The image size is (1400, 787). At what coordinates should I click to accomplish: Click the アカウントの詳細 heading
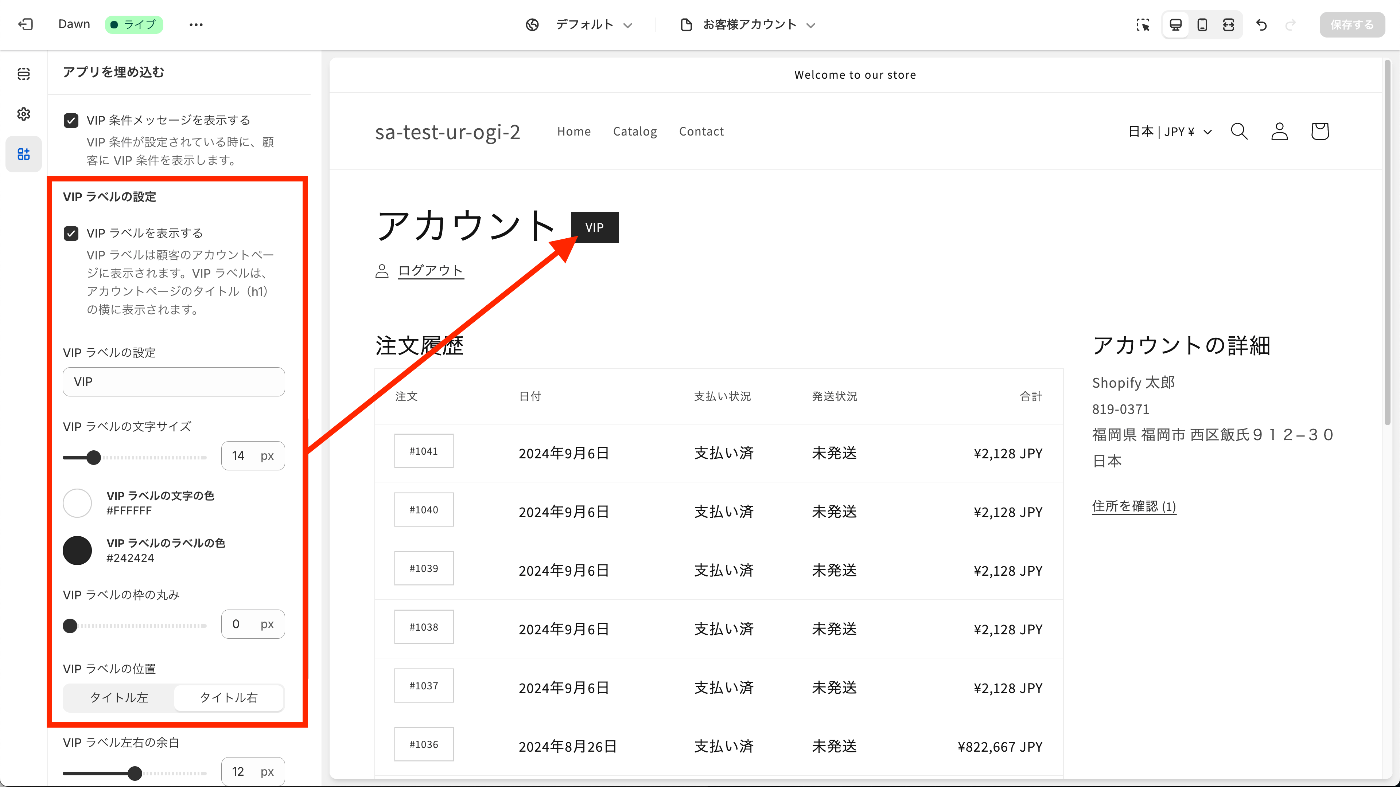click(x=1181, y=346)
